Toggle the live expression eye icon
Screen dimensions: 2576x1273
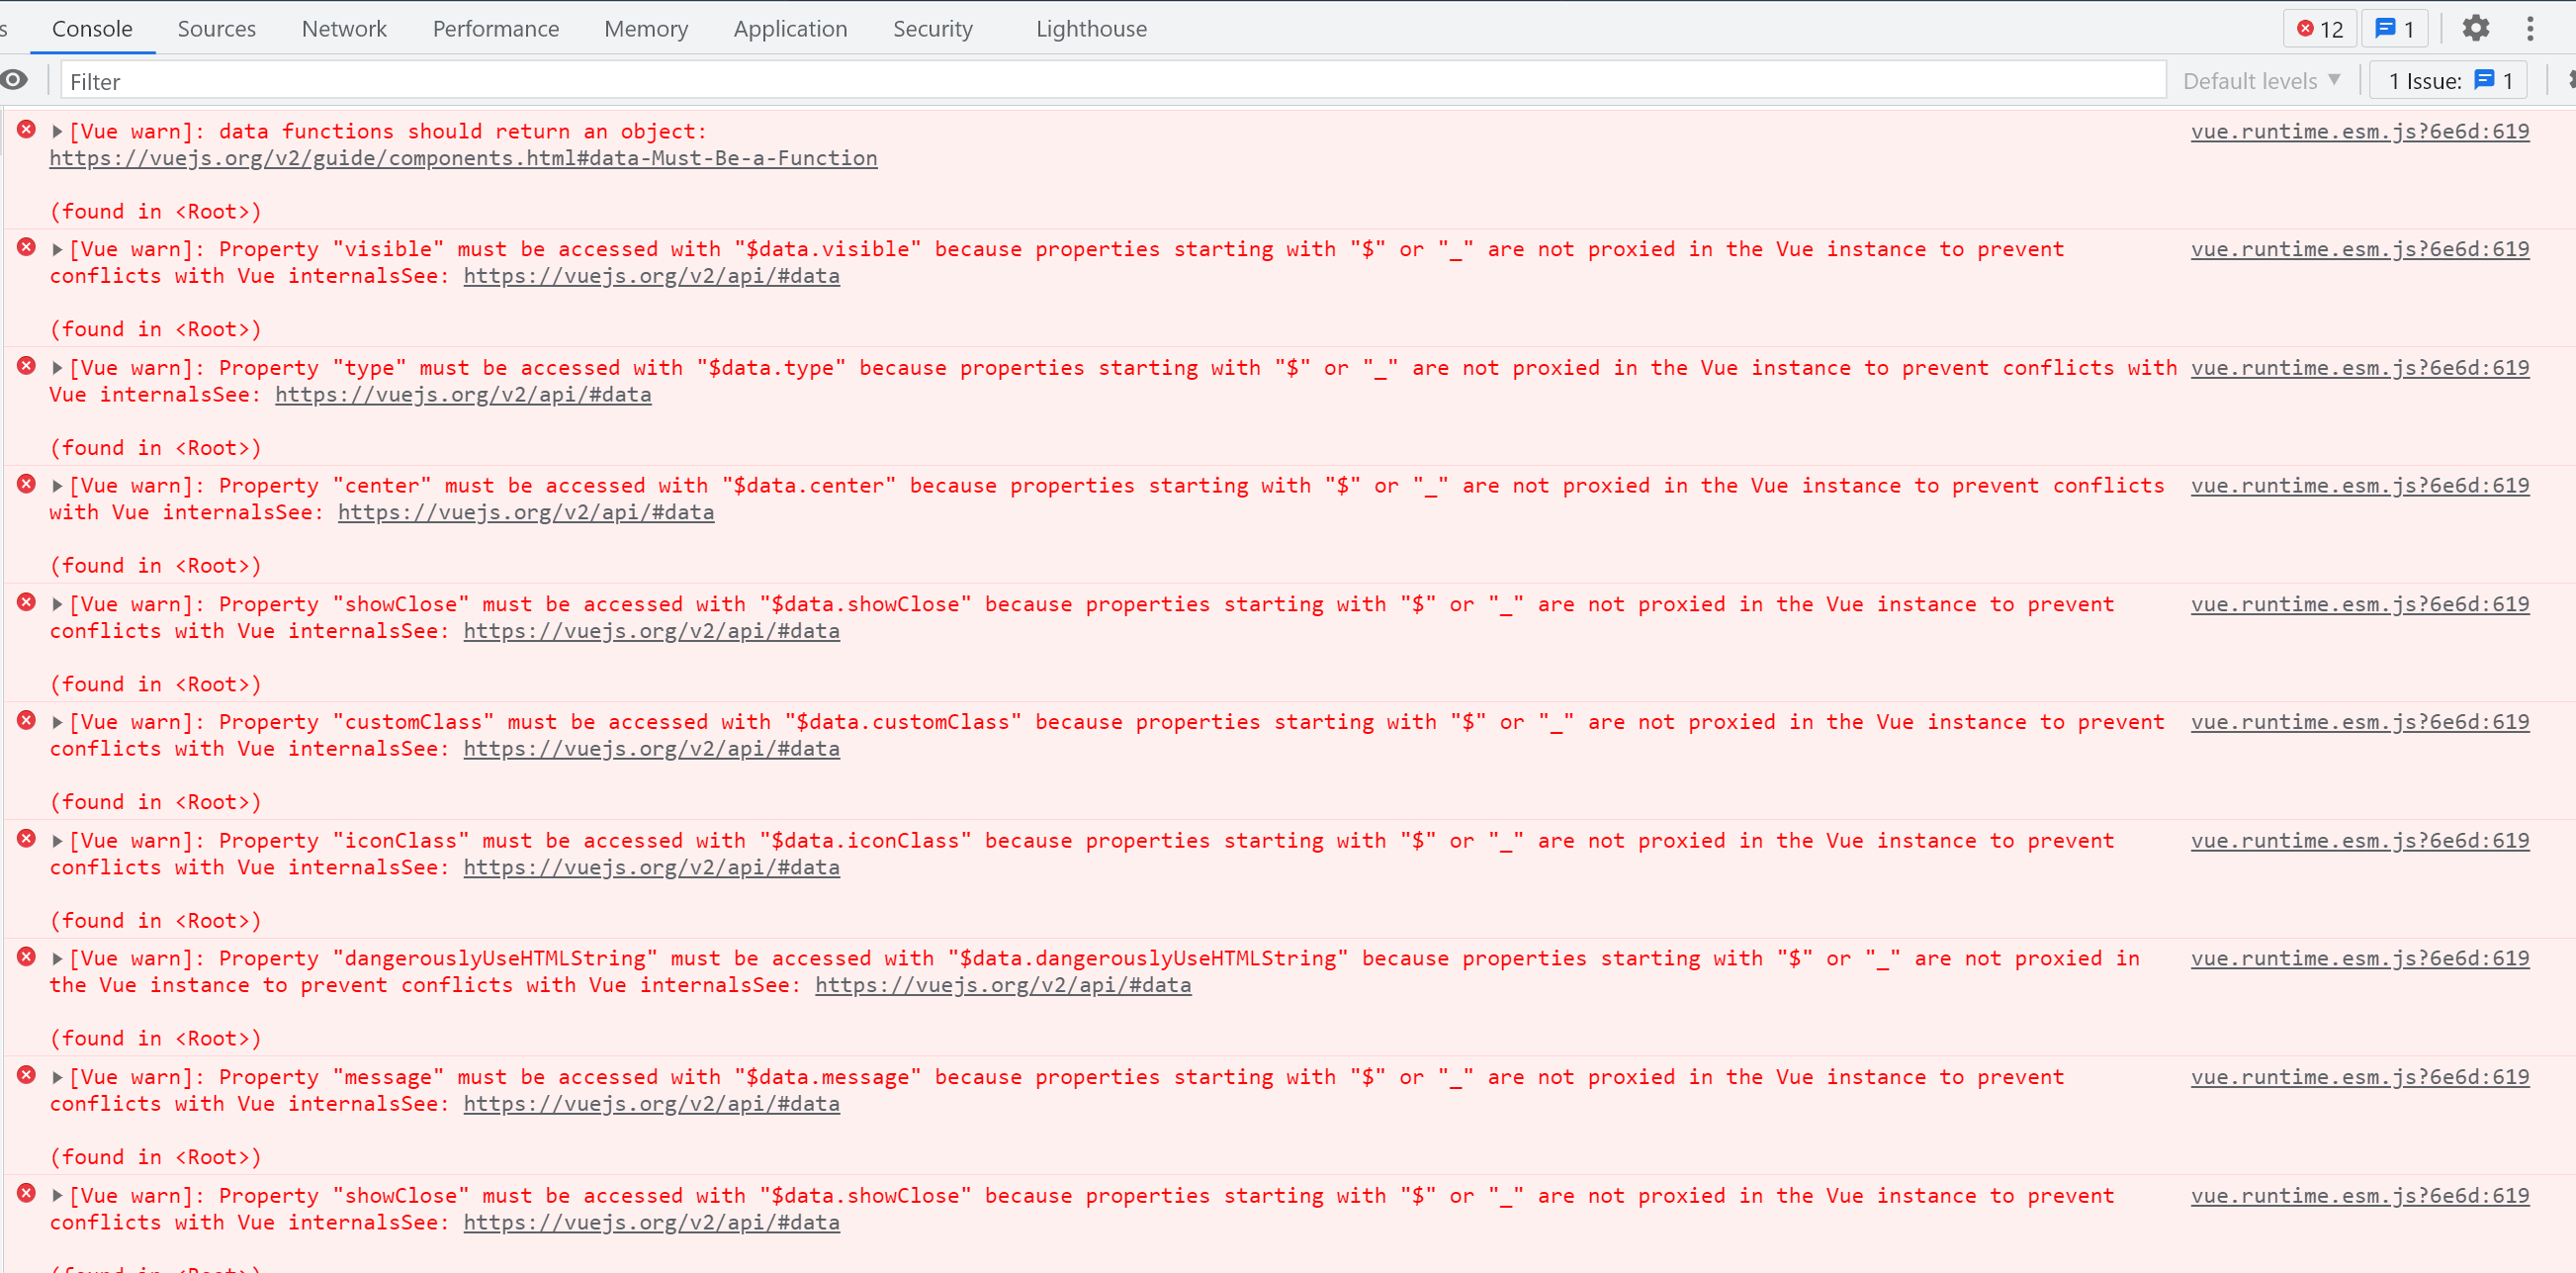coord(14,80)
